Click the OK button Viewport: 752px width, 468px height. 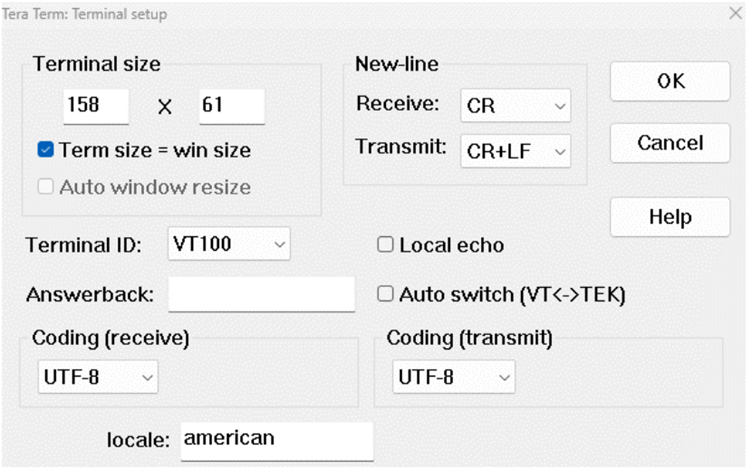coord(670,81)
